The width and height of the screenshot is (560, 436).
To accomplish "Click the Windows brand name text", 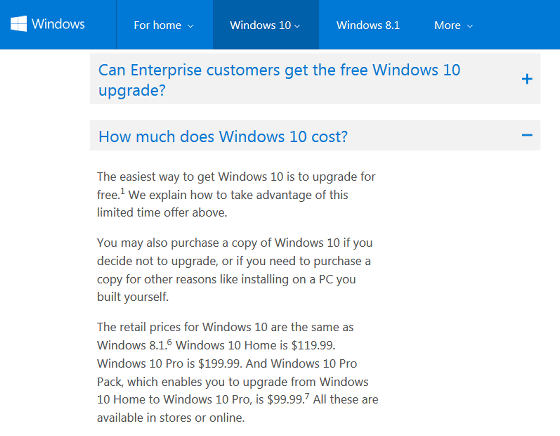I will (x=58, y=24).
